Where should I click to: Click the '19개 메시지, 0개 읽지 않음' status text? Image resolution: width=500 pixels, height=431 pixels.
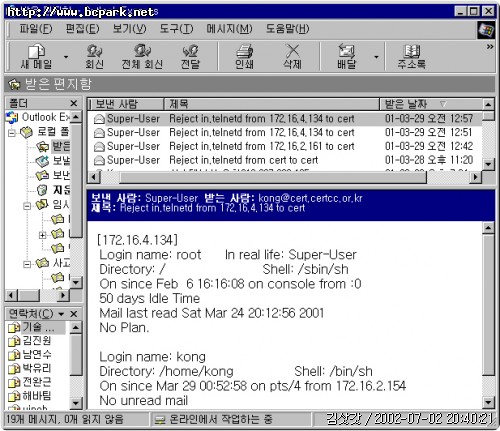(x=65, y=419)
